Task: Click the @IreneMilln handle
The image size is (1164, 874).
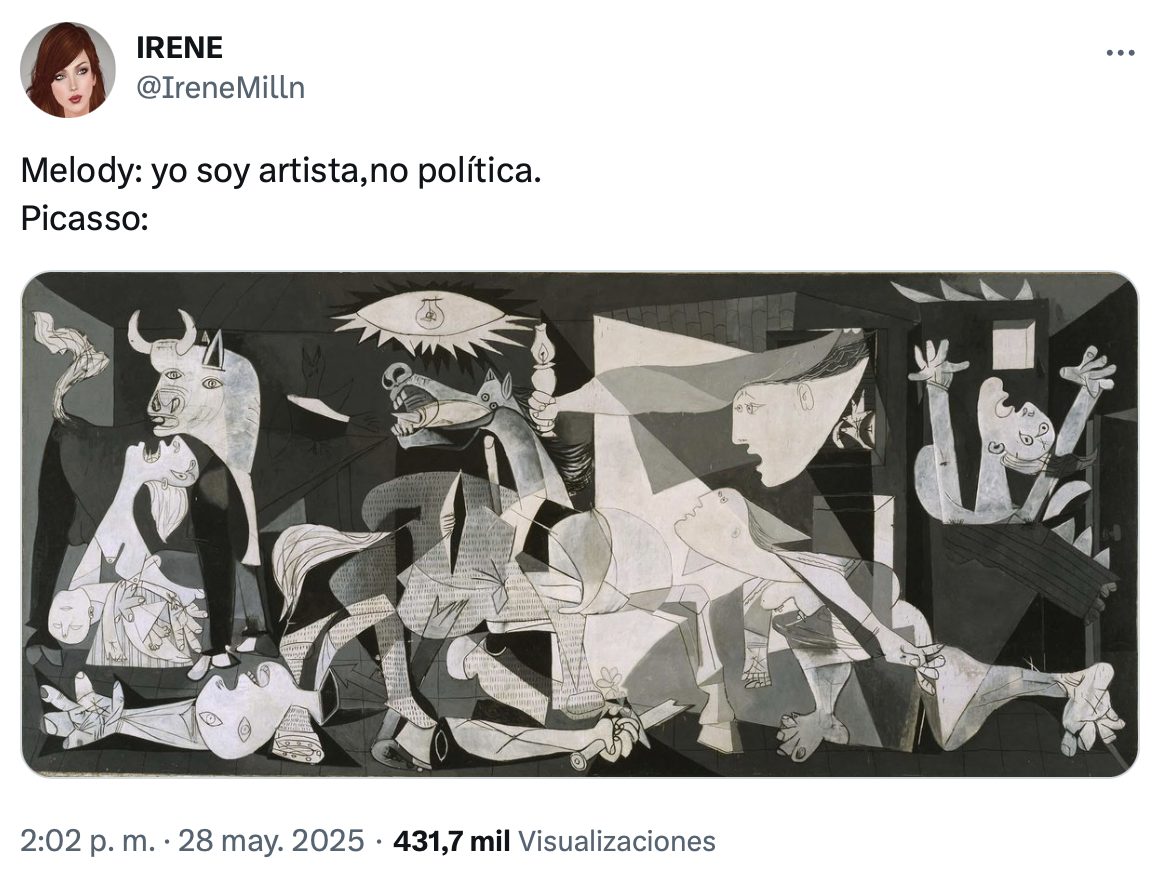Action: pos(220,88)
